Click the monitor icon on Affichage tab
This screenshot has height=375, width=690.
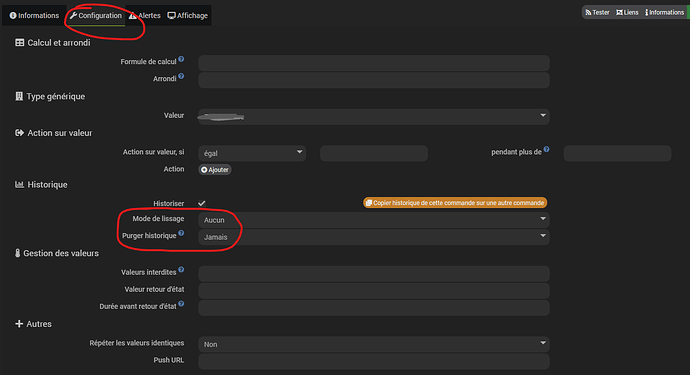tap(172, 15)
